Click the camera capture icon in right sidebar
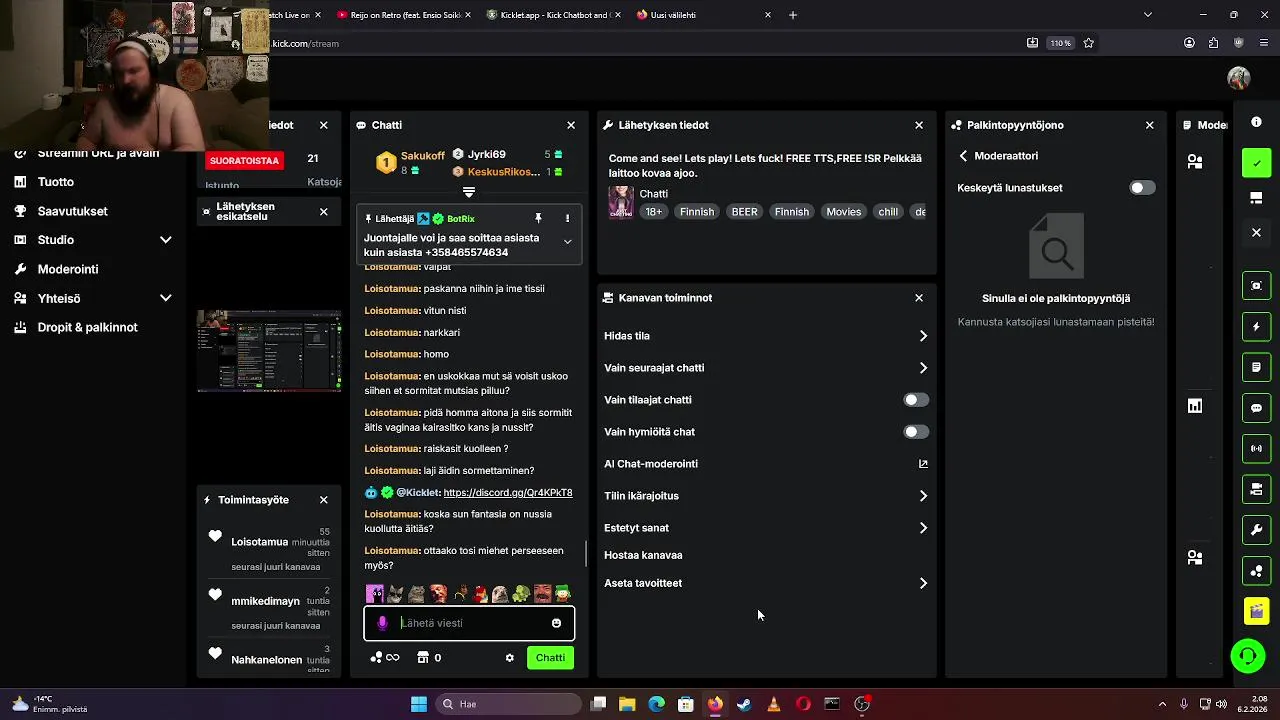The width and height of the screenshot is (1280, 720). [1256, 286]
